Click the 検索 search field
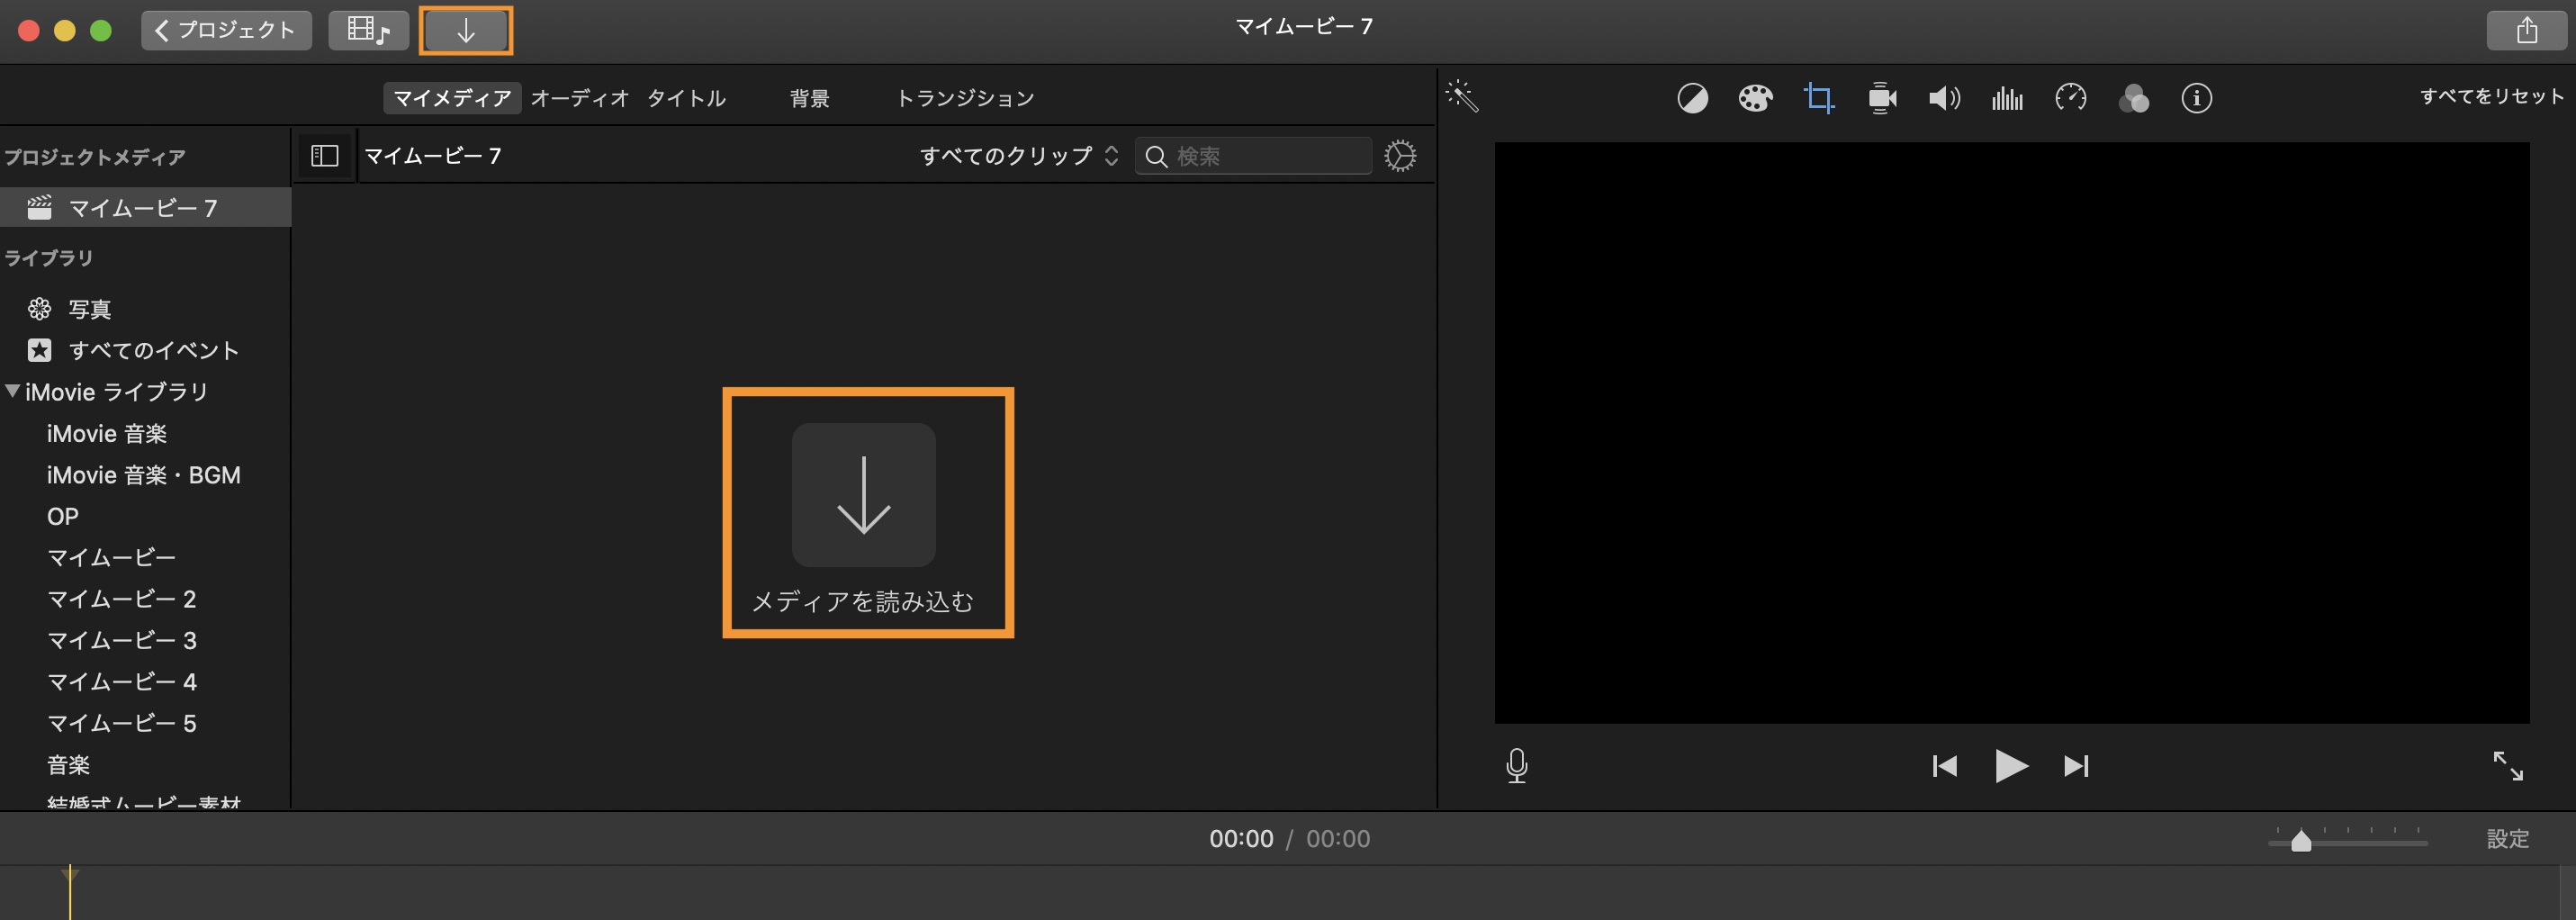 point(1253,156)
